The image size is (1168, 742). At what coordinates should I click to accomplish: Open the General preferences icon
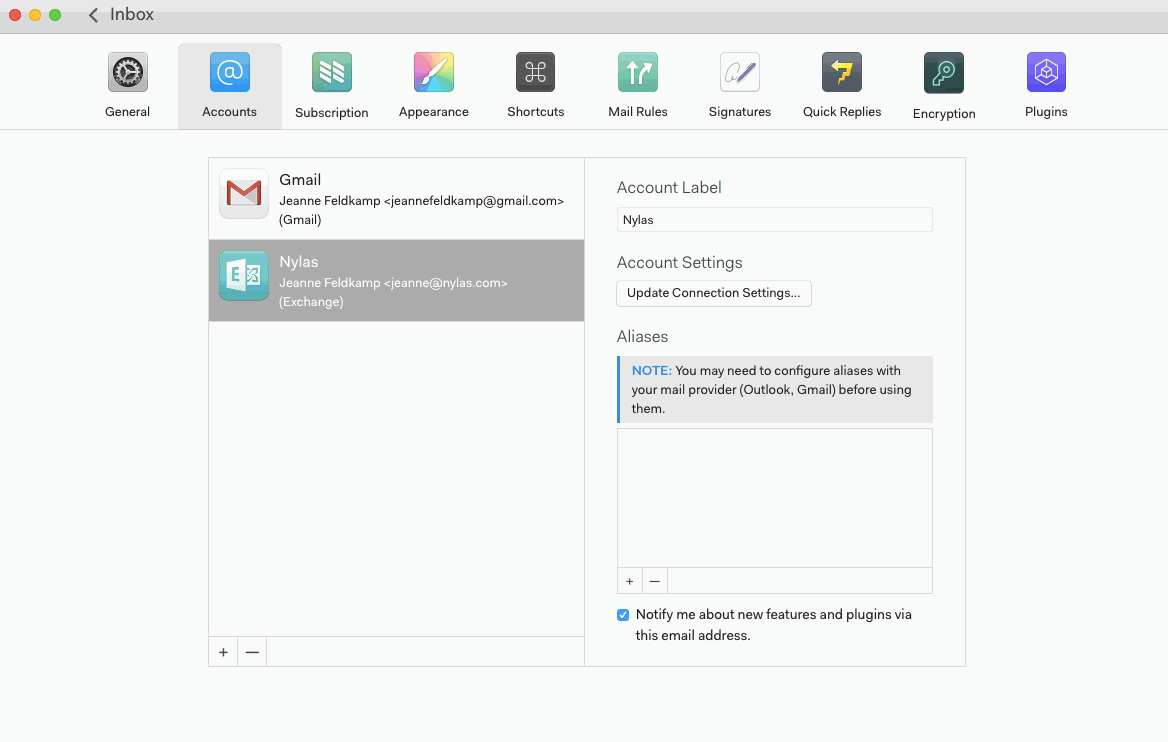128,74
